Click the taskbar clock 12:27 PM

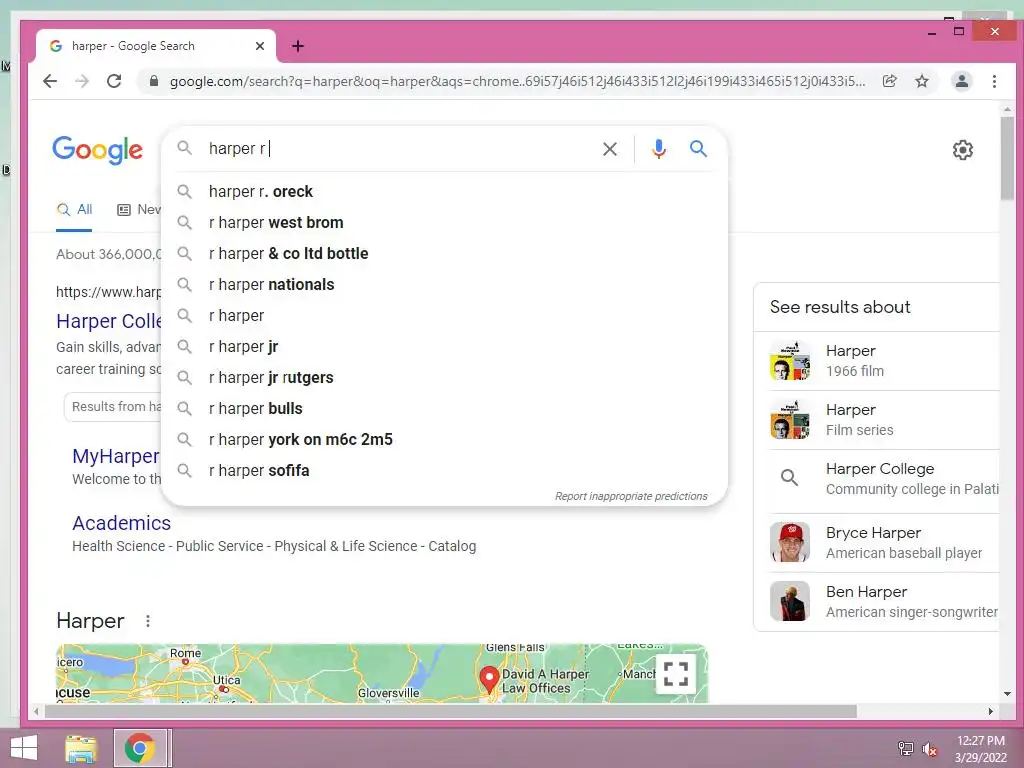(980, 741)
